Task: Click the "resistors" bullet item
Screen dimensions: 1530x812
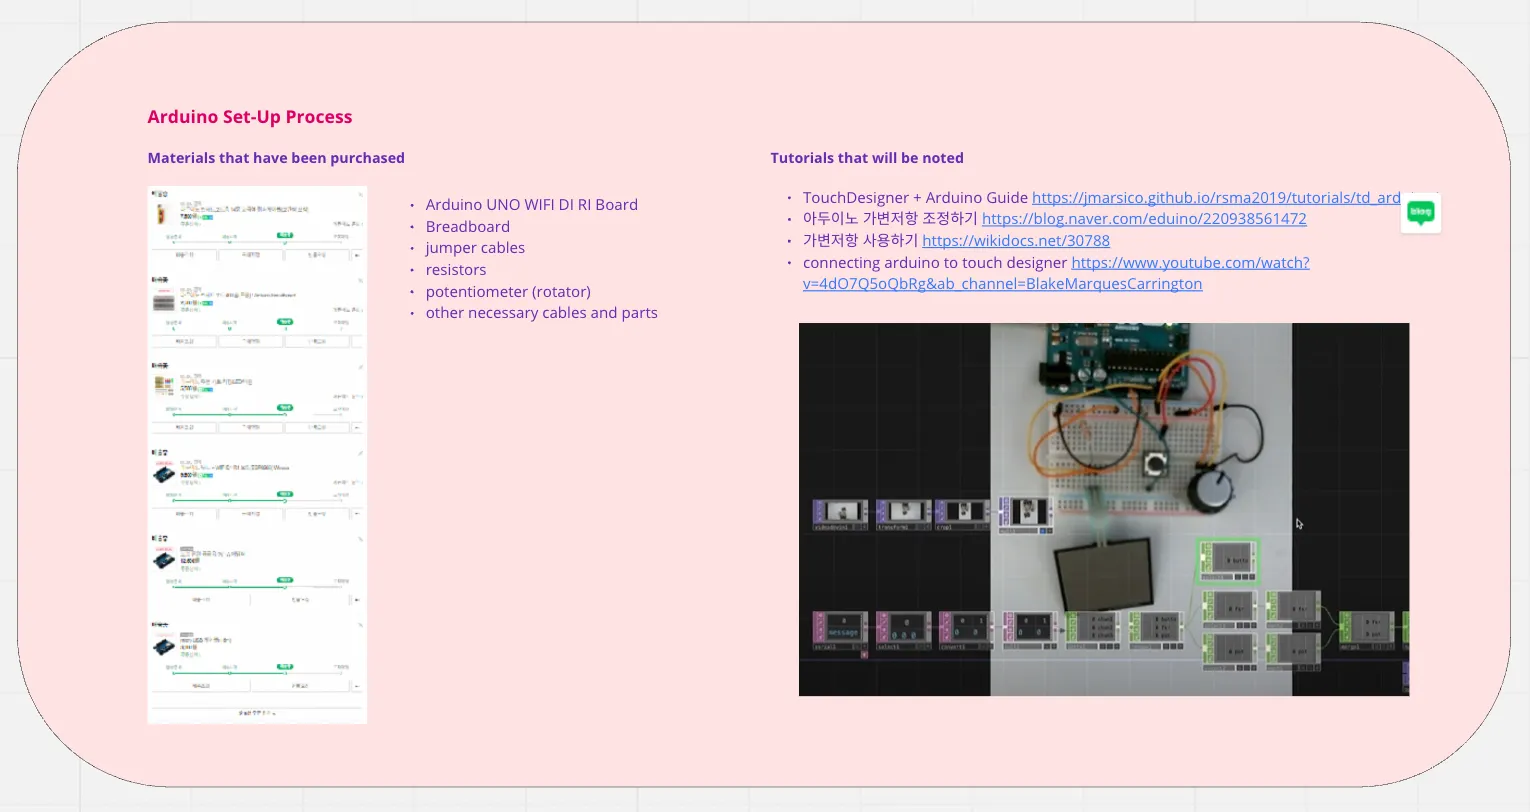Action: (x=456, y=270)
